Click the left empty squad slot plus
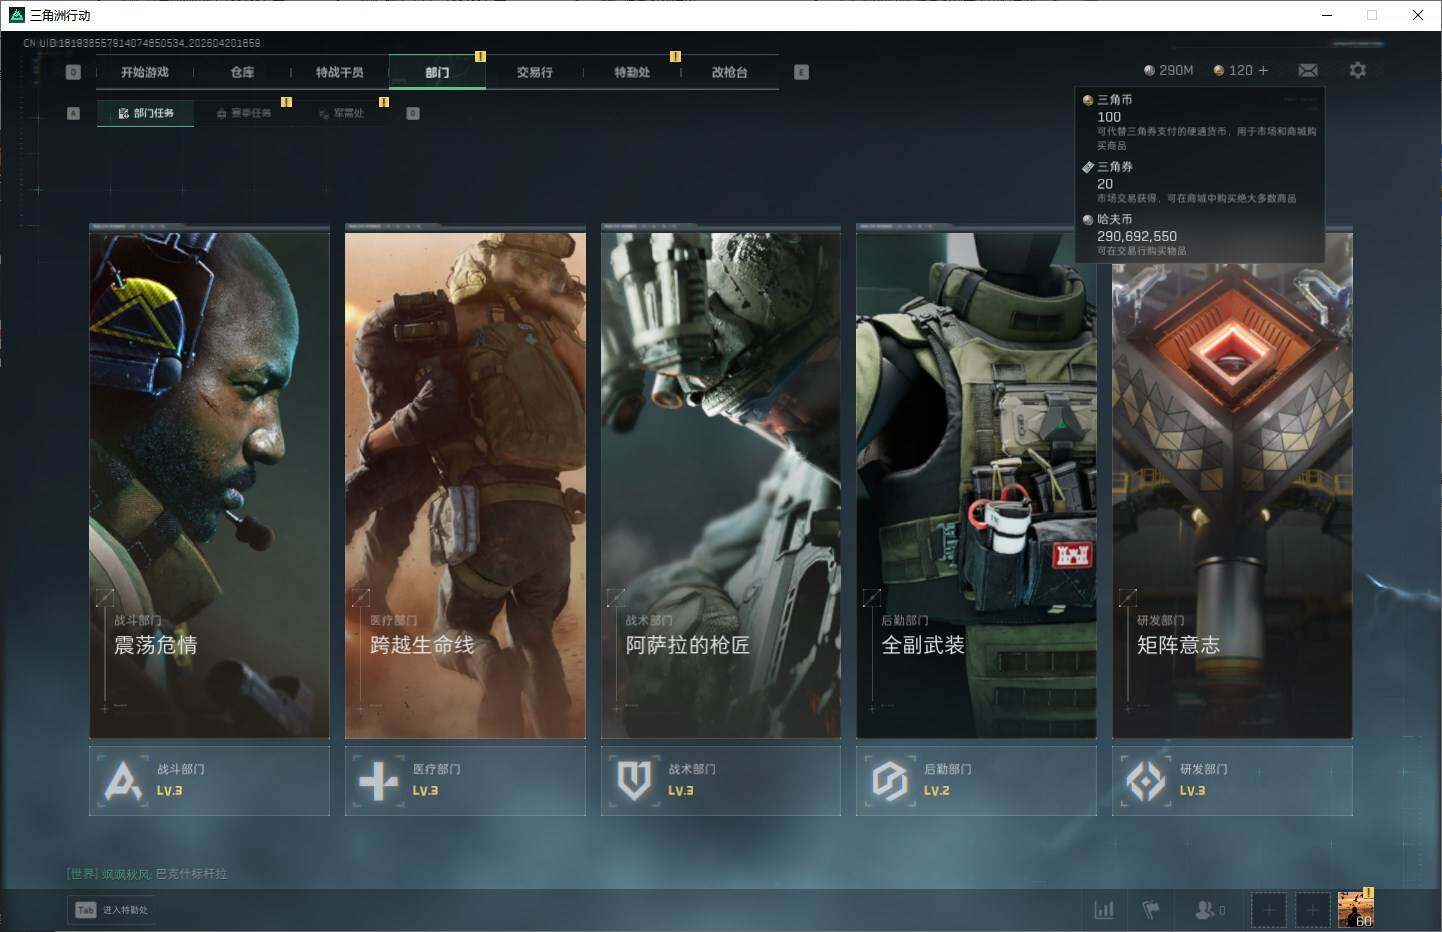 (x=1268, y=910)
